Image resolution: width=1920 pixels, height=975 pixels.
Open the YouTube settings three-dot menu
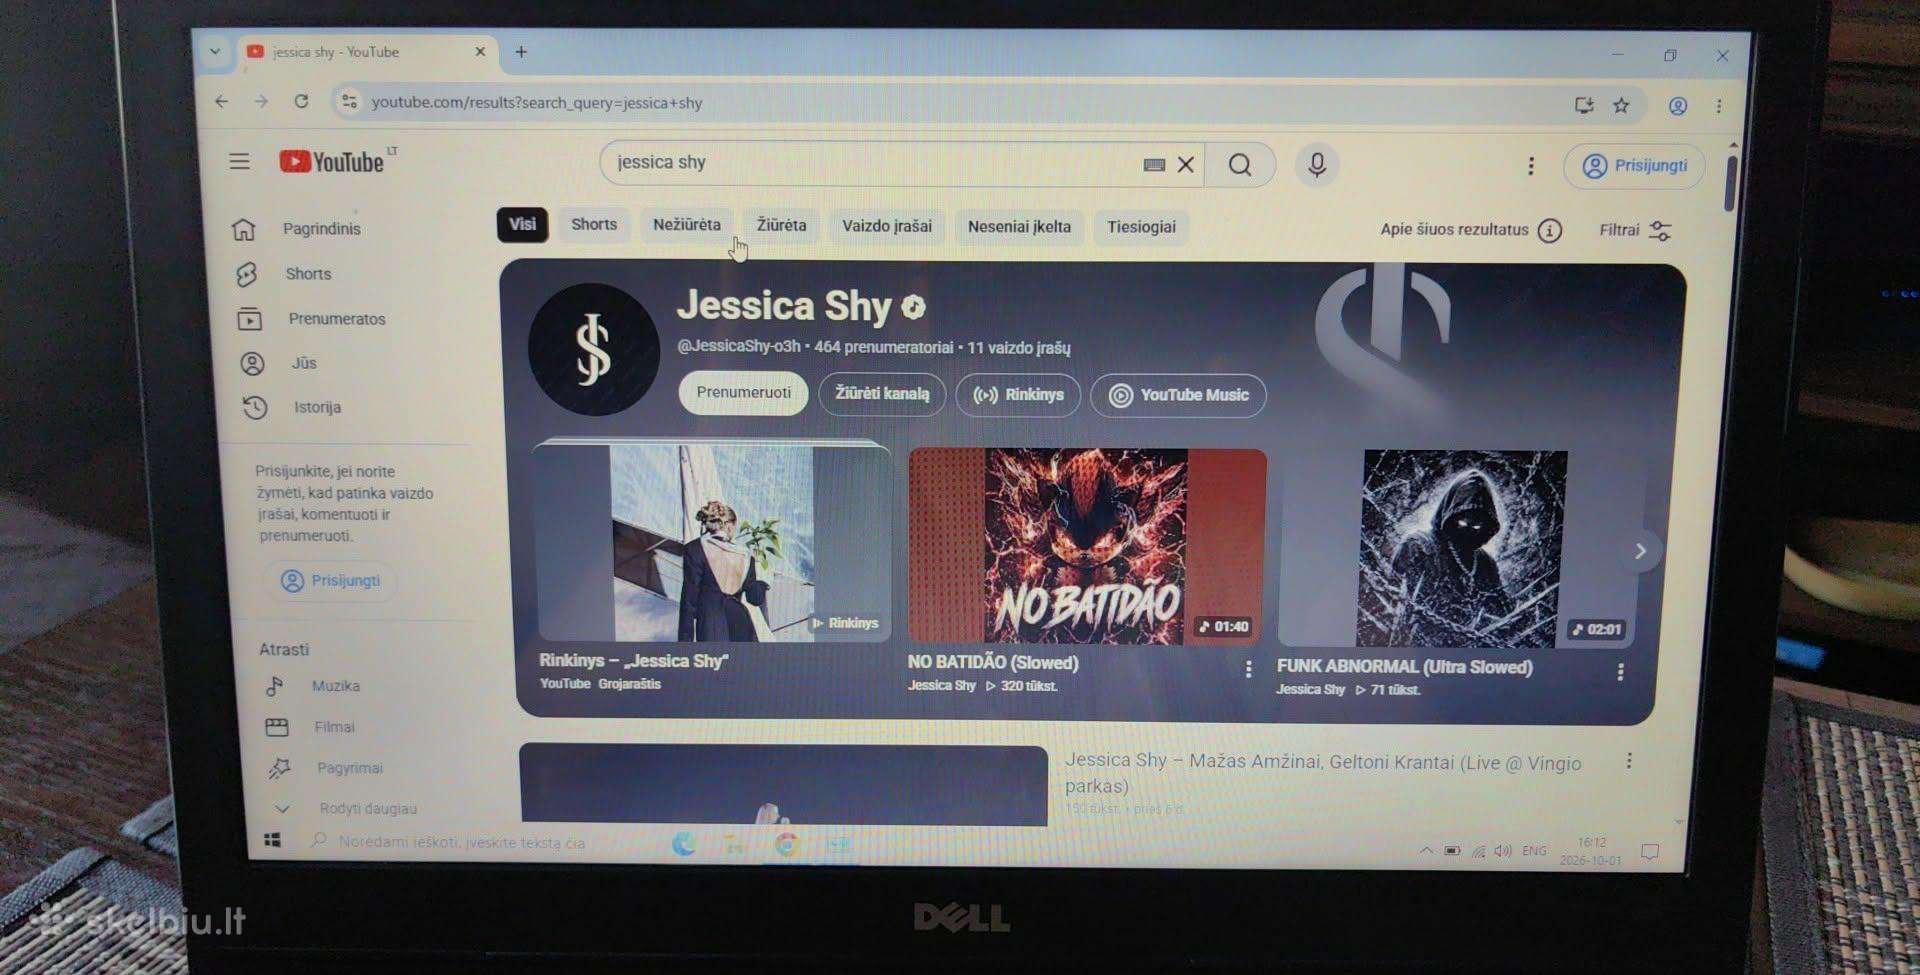click(1530, 166)
